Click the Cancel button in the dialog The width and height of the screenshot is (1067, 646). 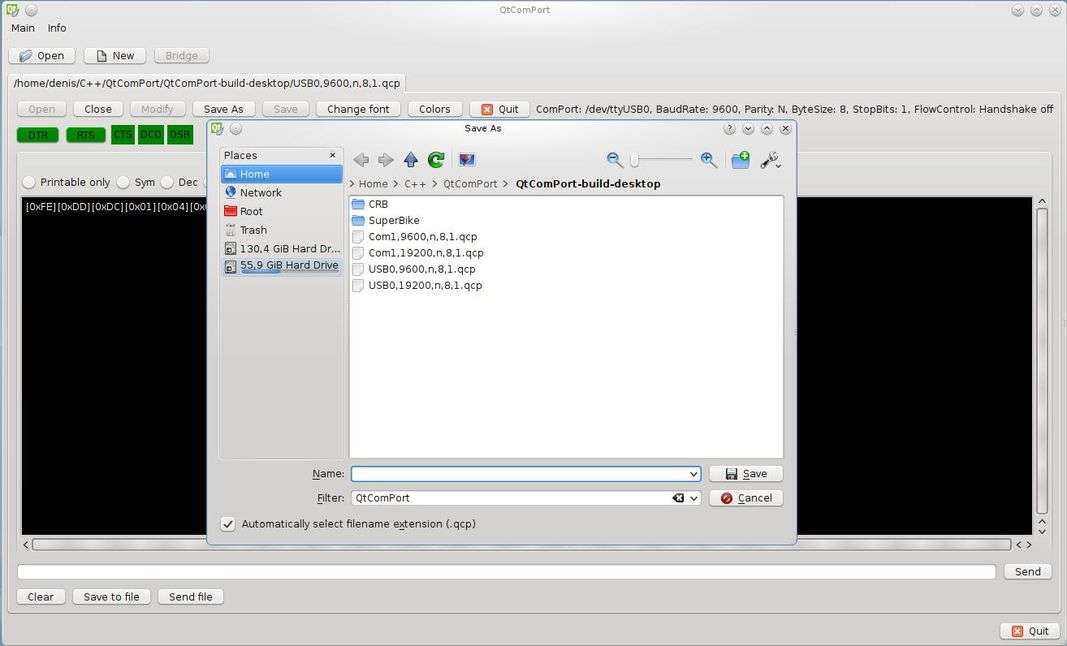746,498
